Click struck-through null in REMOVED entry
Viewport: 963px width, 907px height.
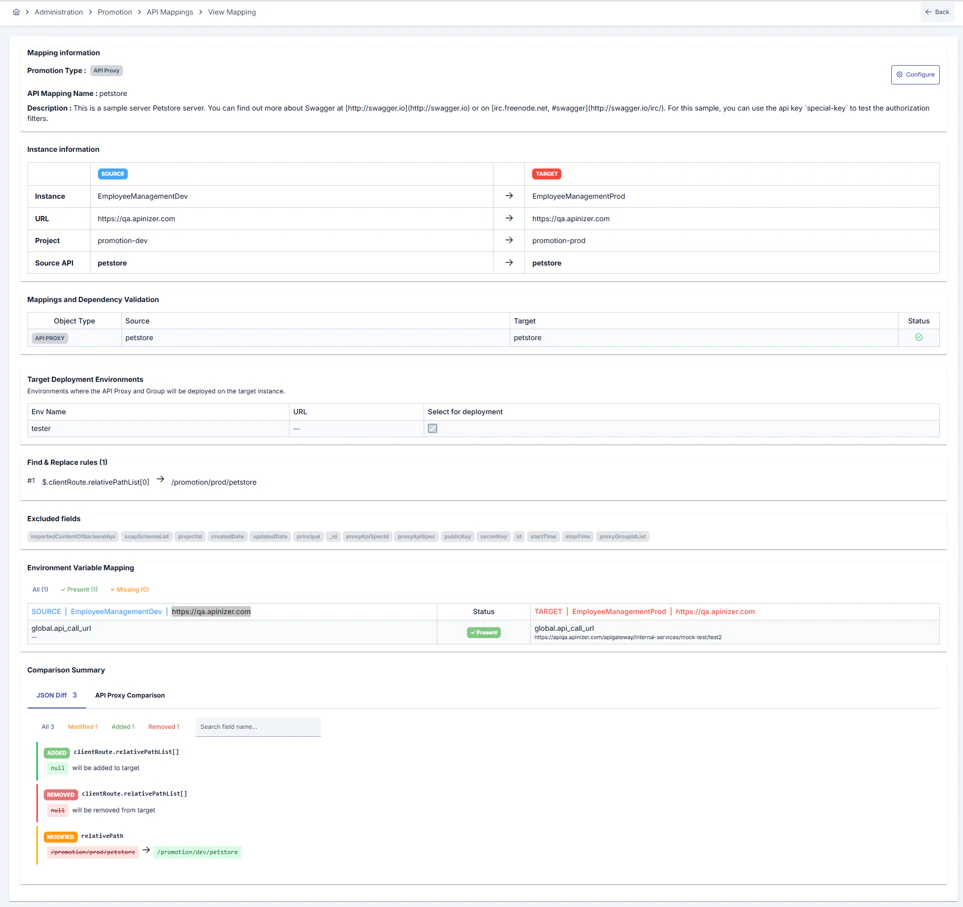click(58, 811)
